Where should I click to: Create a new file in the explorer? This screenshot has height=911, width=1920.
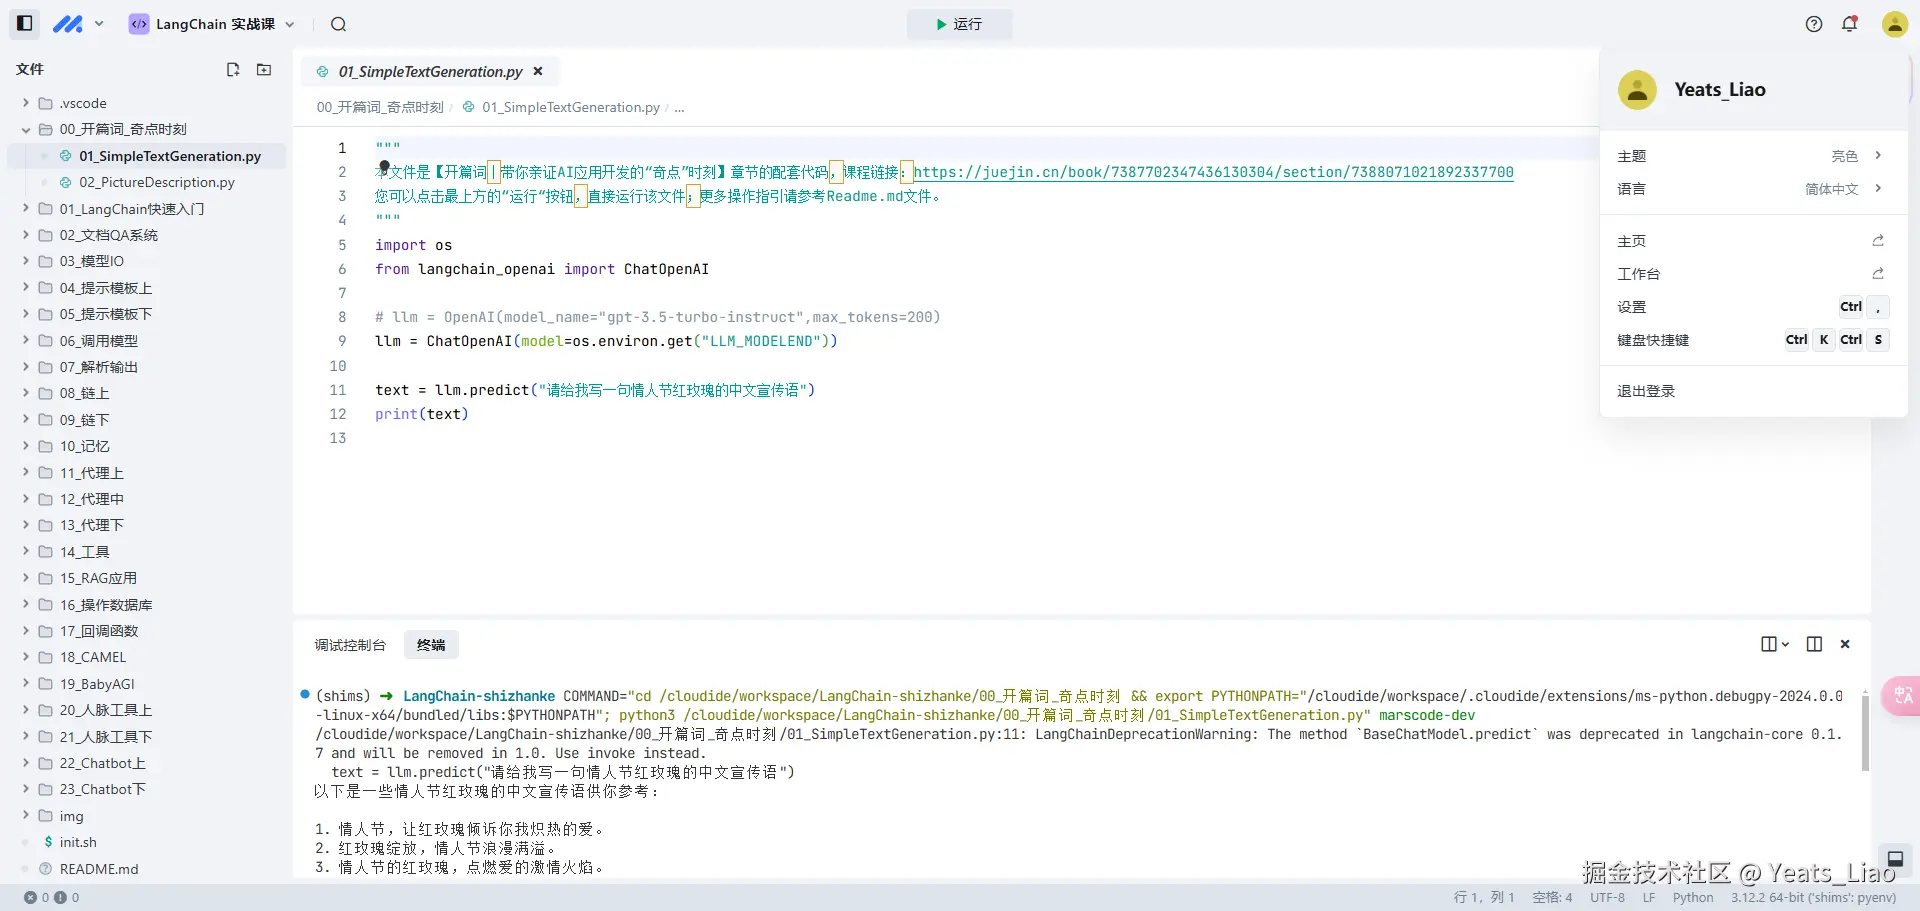click(x=233, y=70)
